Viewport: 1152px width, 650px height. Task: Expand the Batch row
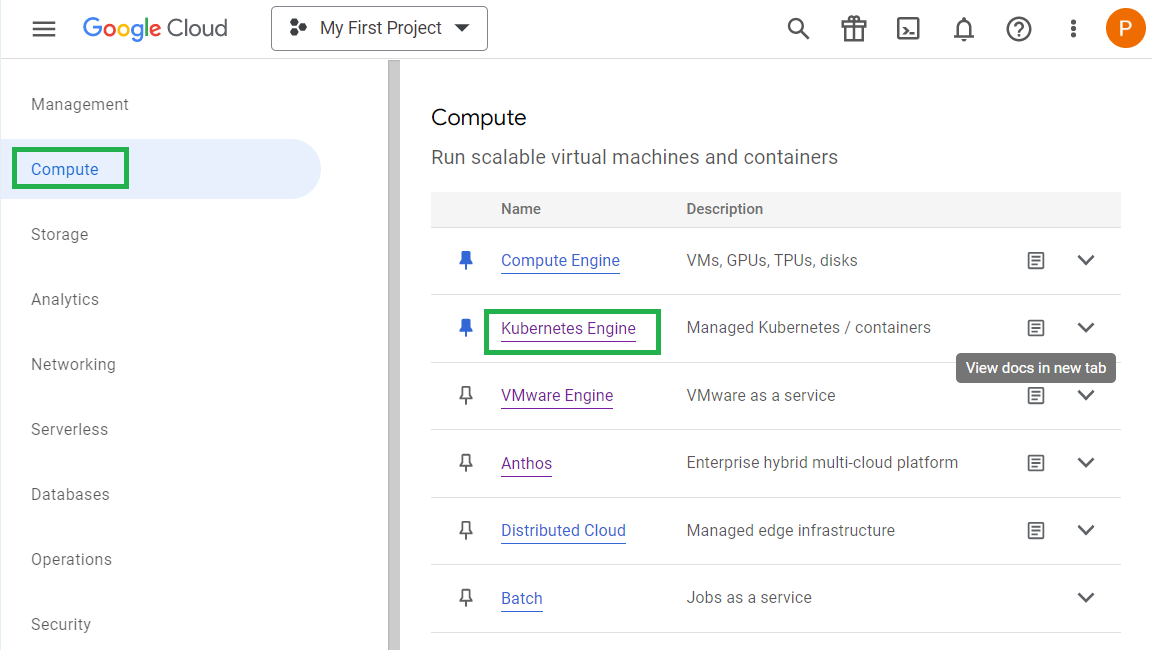point(1086,598)
